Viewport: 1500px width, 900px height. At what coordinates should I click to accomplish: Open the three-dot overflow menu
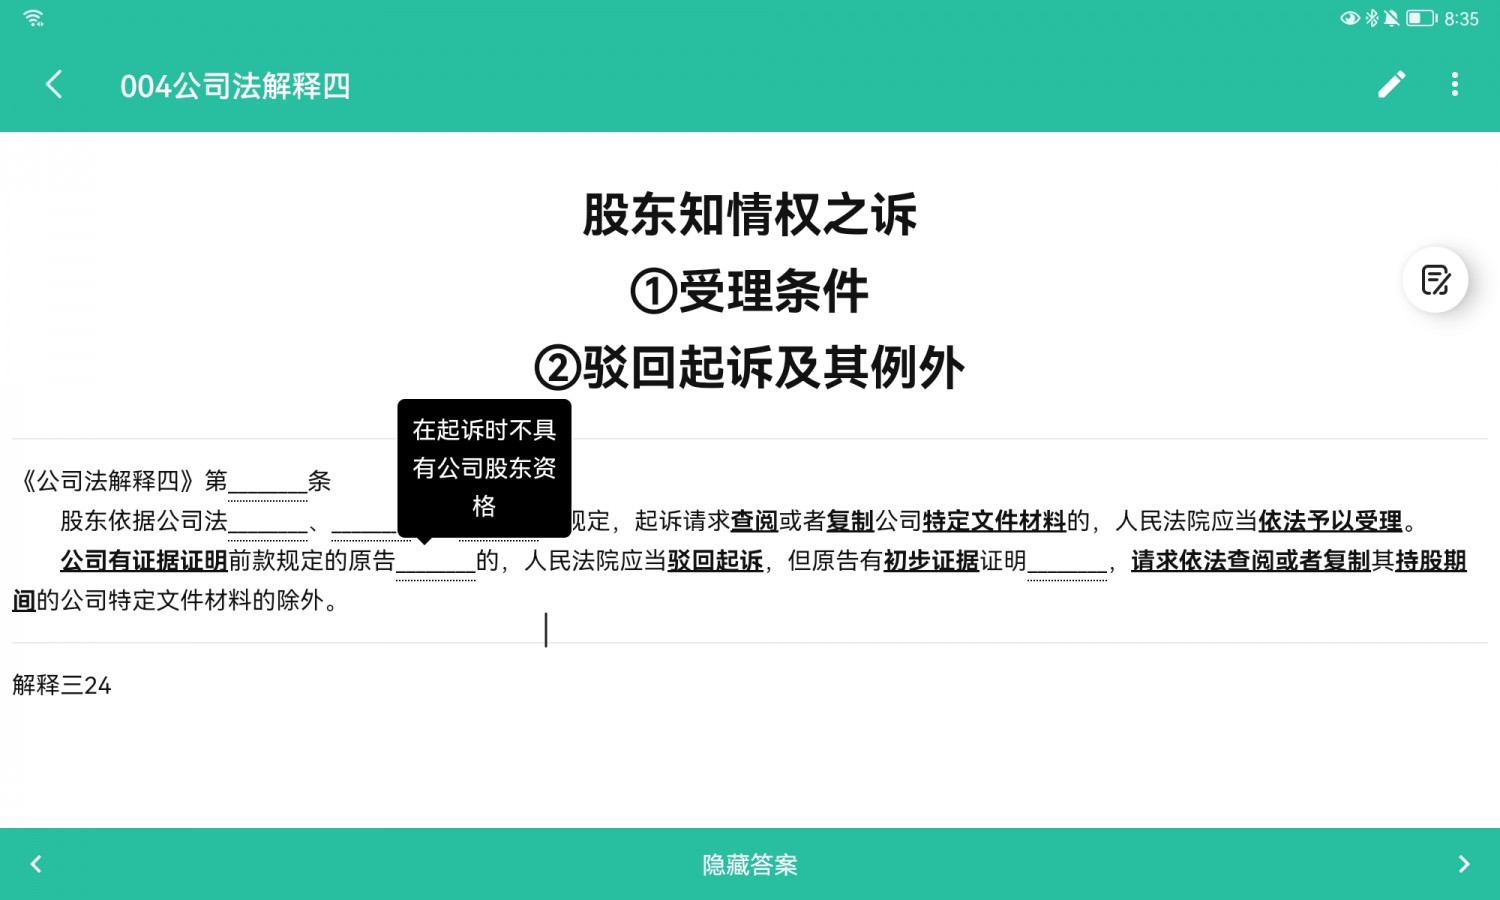pos(1454,85)
